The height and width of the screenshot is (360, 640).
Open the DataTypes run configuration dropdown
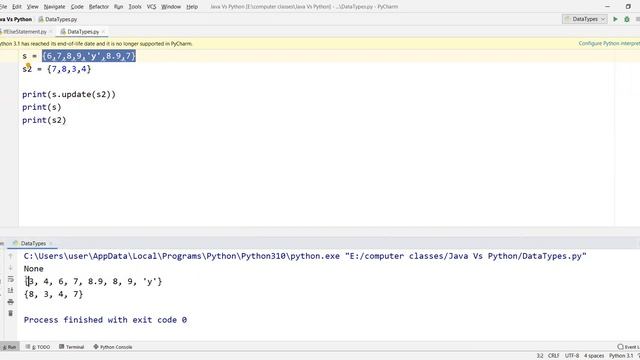[584, 19]
